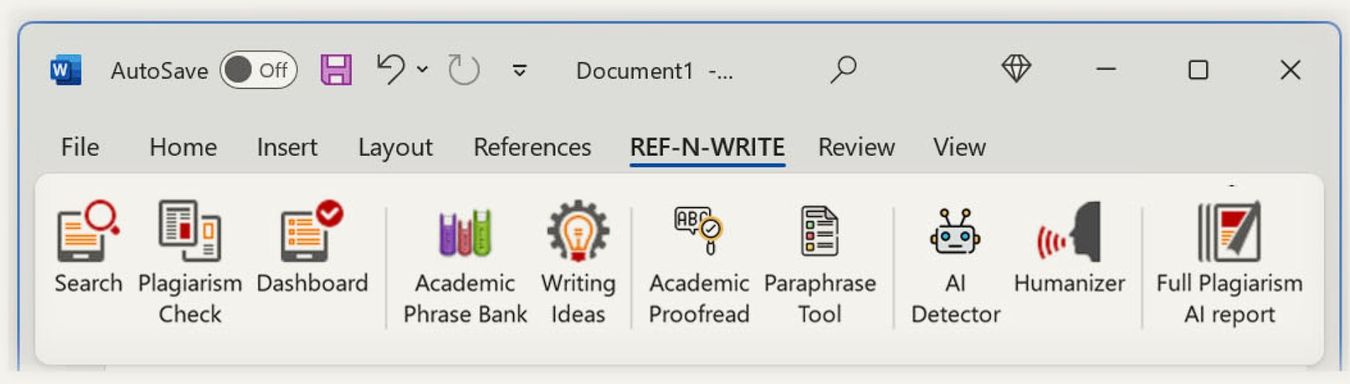Open Customize Quick Access Toolbar dropdown
This screenshot has width=1350, height=384.
tap(519, 70)
